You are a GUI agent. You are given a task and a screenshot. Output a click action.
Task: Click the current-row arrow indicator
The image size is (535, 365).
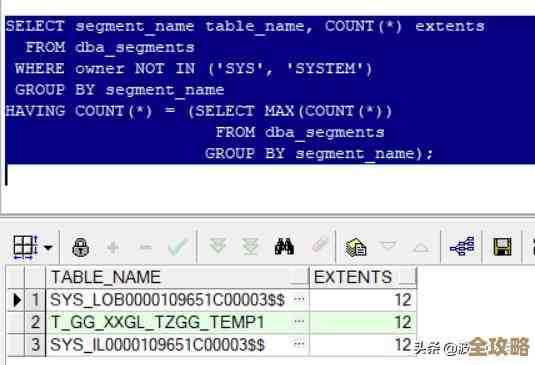pyautogui.click(x=16, y=300)
